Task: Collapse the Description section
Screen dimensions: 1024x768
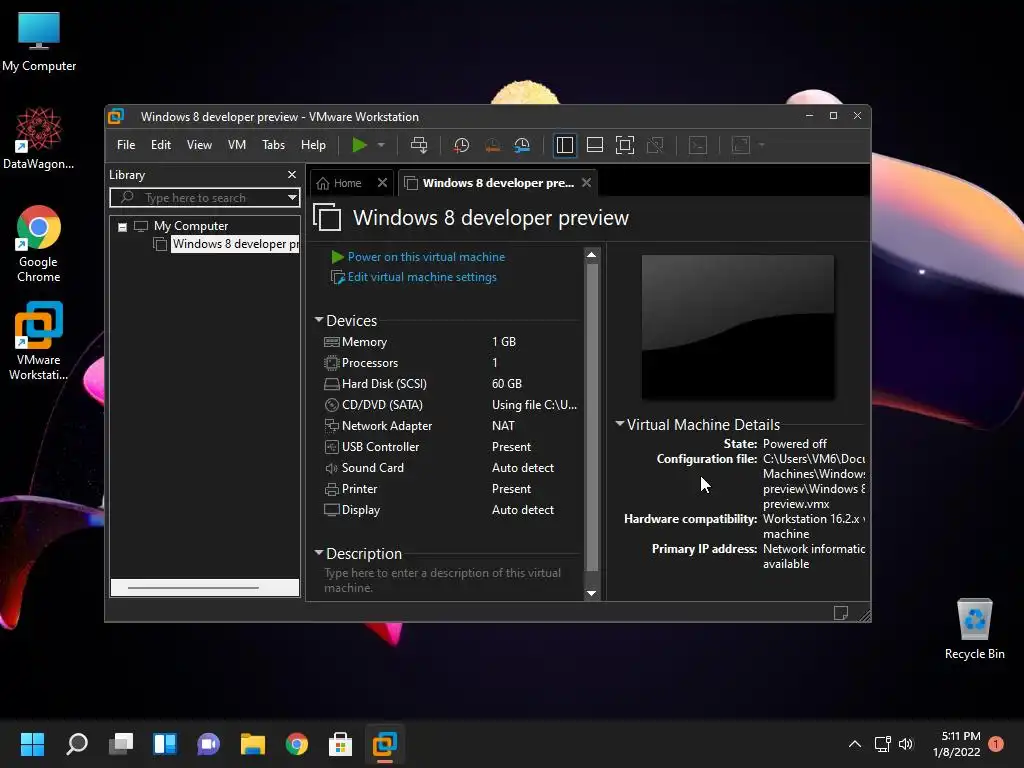Action: 319,553
